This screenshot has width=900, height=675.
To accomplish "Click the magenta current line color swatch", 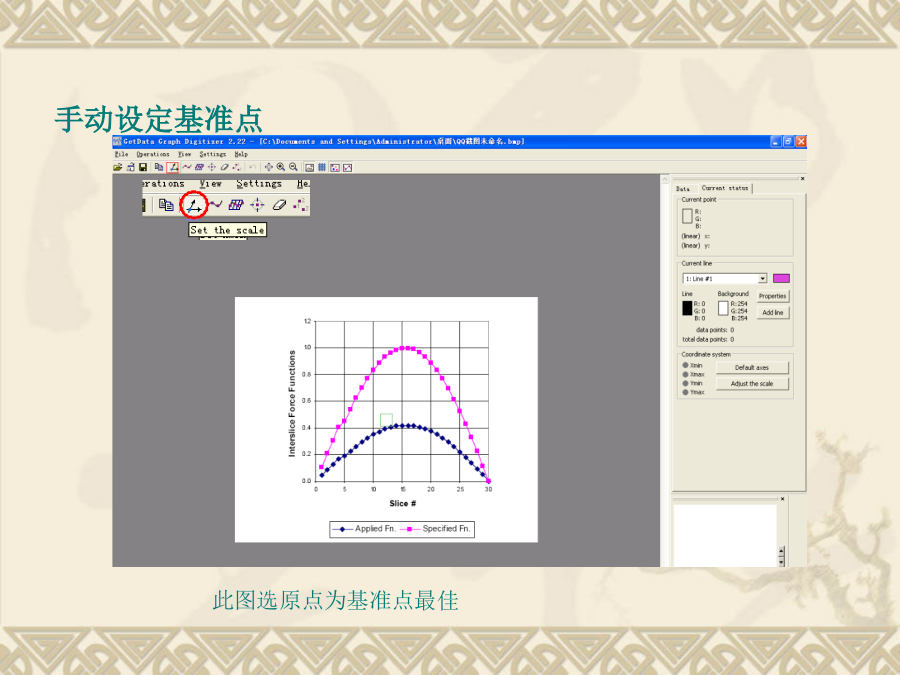I will coord(781,278).
